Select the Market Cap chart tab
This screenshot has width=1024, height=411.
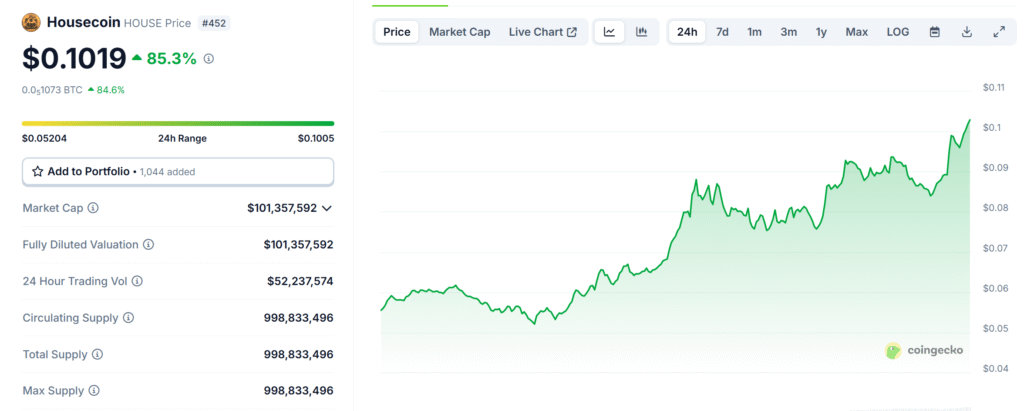pyautogui.click(x=459, y=32)
